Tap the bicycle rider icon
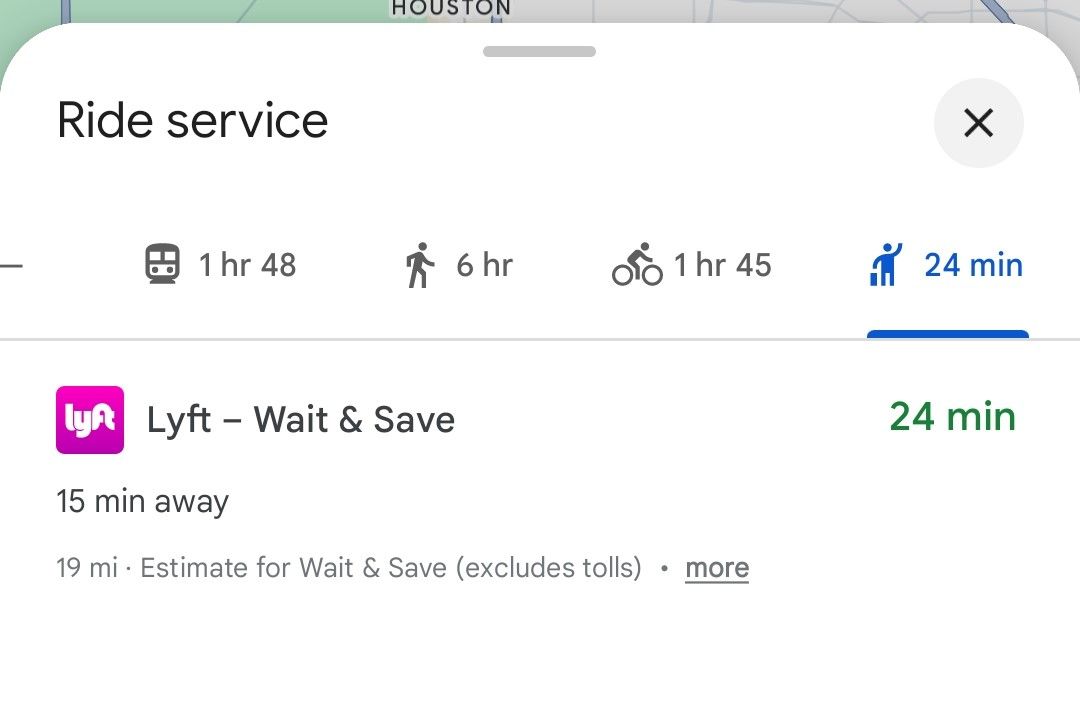 tap(637, 265)
